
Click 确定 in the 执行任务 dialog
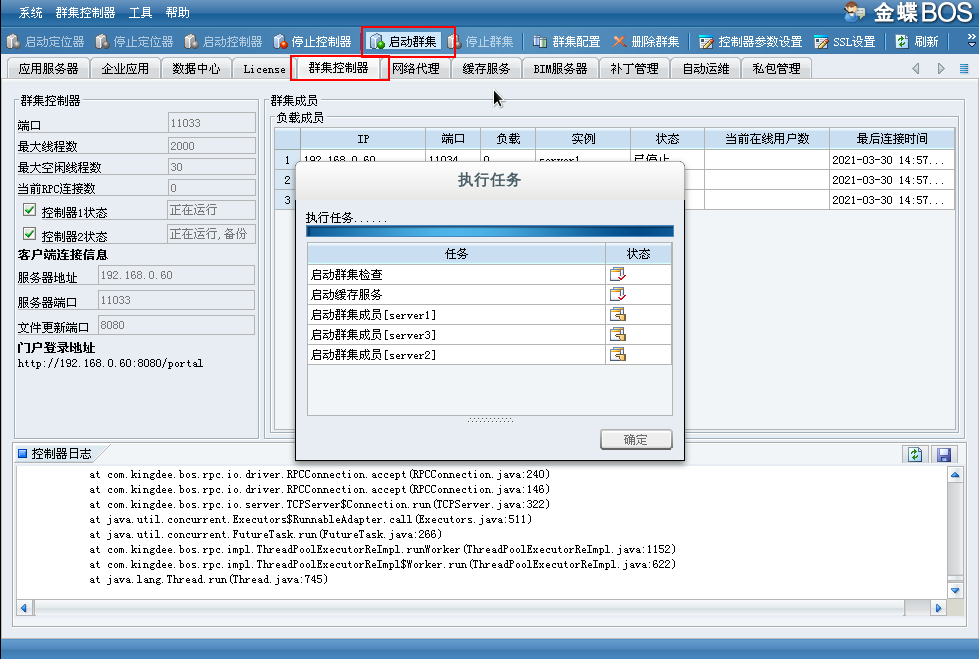coord(636,440)
